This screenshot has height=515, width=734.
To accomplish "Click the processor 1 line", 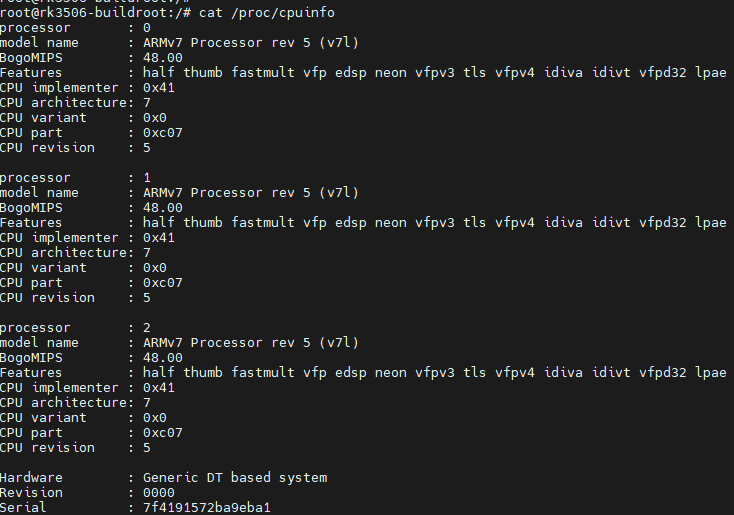I will pyautogui.click(x=75, y=177).
